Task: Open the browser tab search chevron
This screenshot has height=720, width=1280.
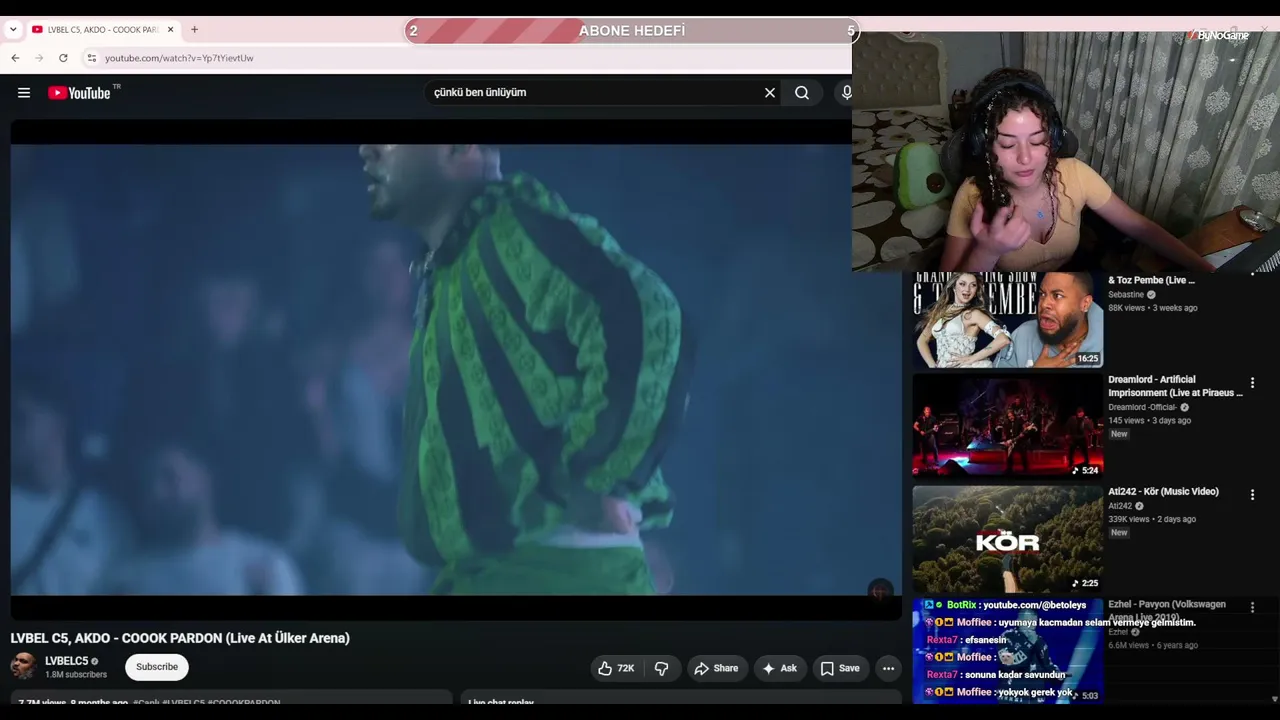Action: (x=13, y=30)
